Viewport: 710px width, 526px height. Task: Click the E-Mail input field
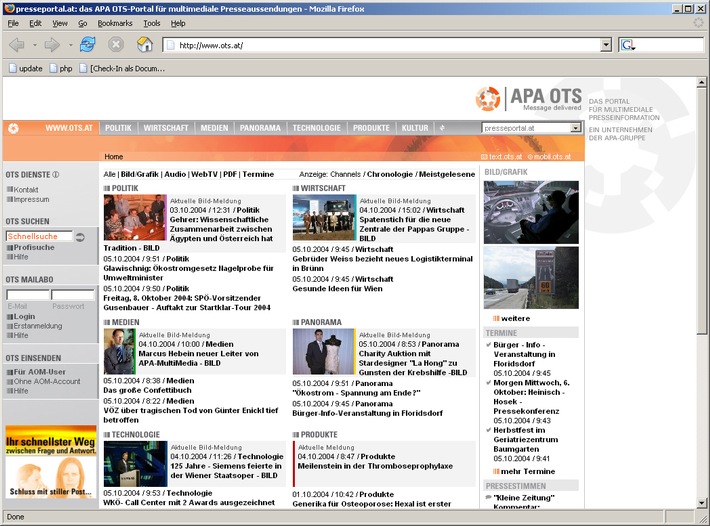28,295
